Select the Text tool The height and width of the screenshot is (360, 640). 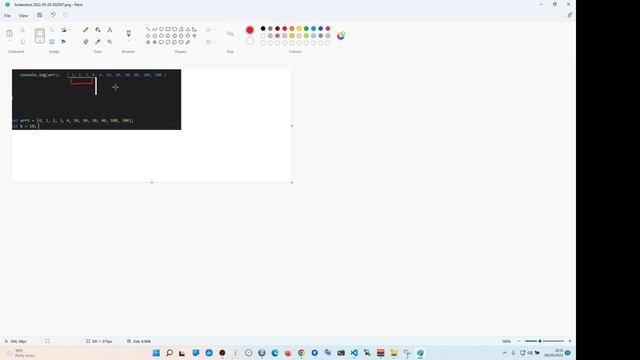(x=110, y=30)
